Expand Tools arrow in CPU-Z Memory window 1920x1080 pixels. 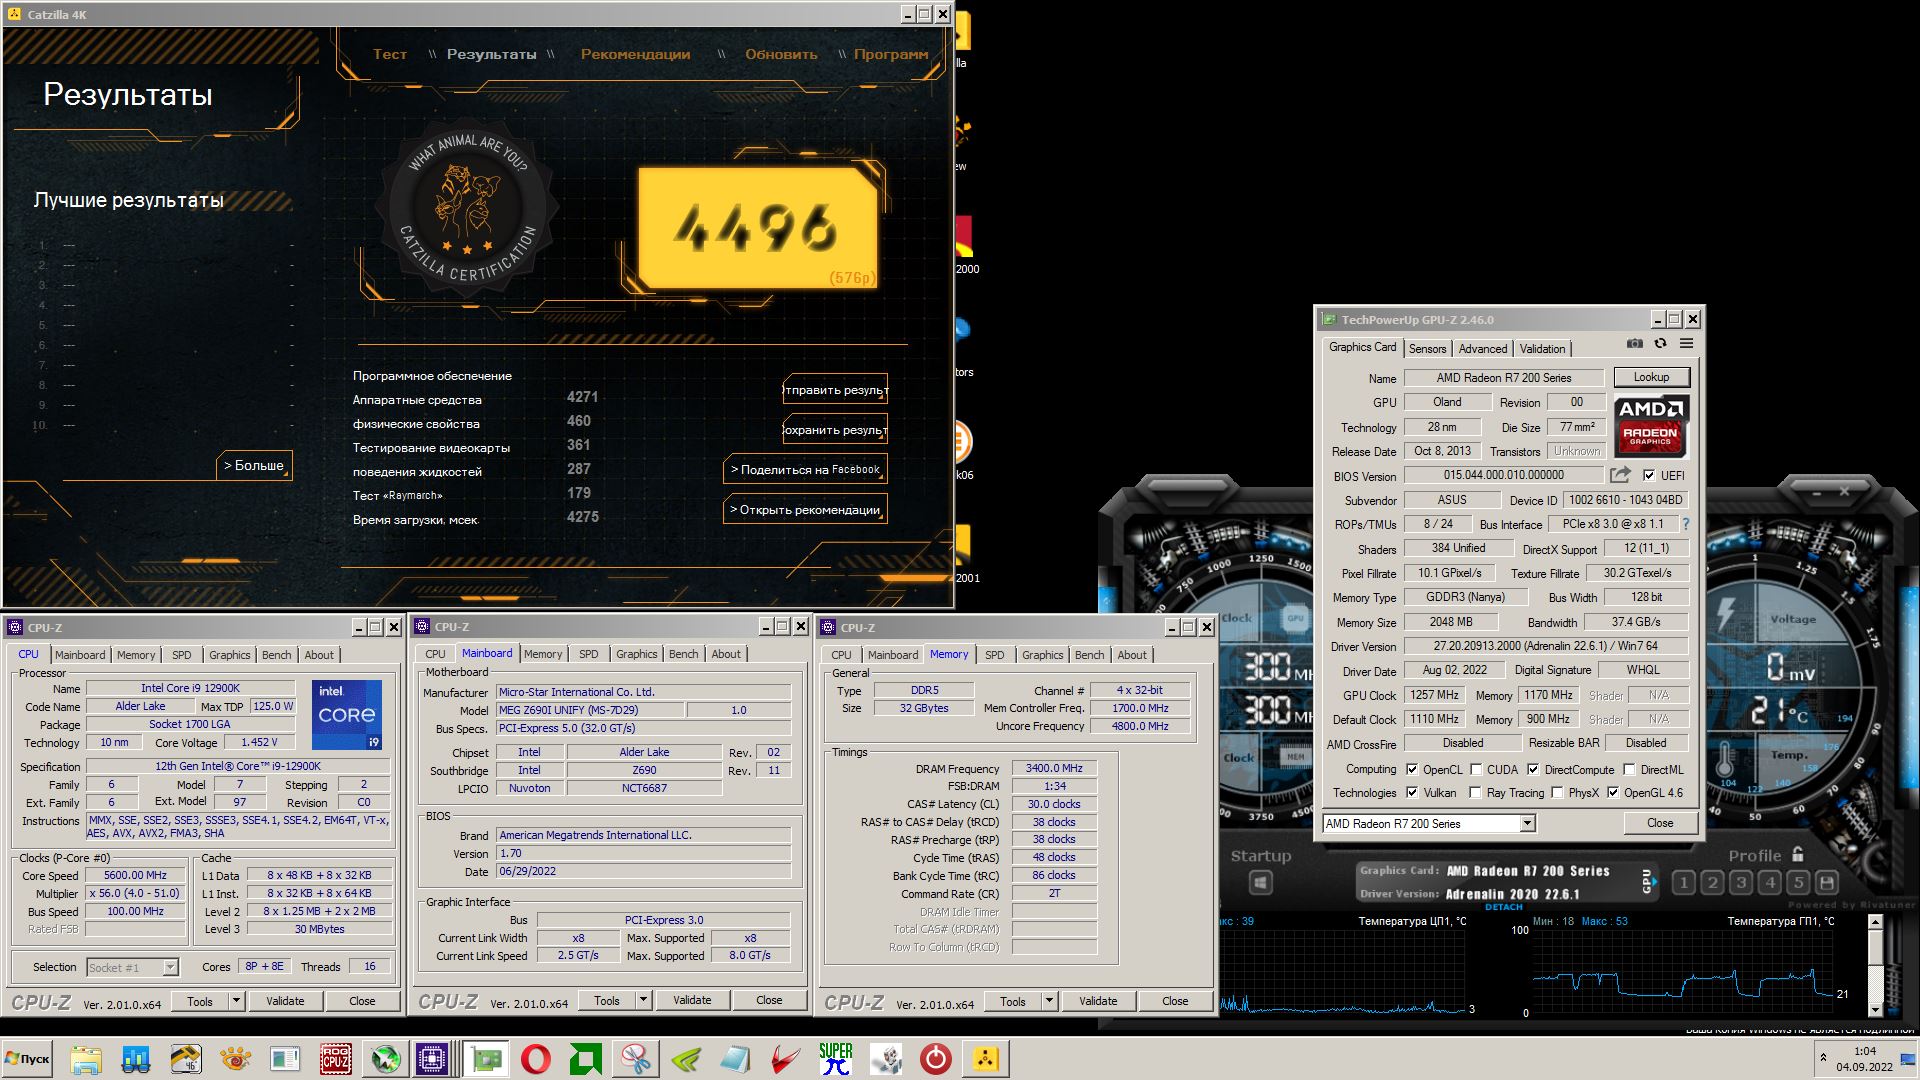point(1049,1000)
